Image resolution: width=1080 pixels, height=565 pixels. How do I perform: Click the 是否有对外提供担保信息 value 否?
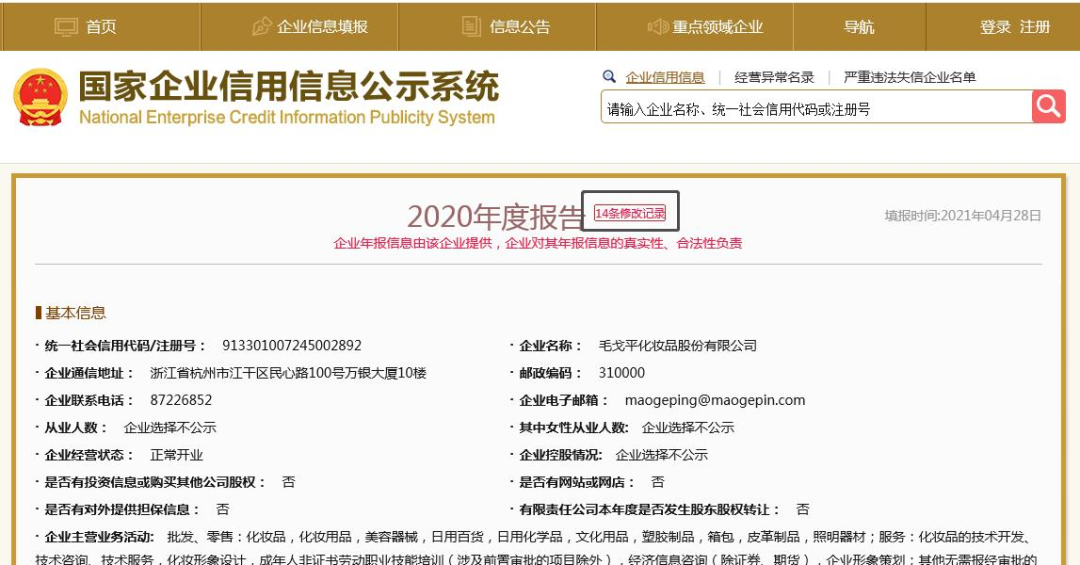[x=222, y=509]
